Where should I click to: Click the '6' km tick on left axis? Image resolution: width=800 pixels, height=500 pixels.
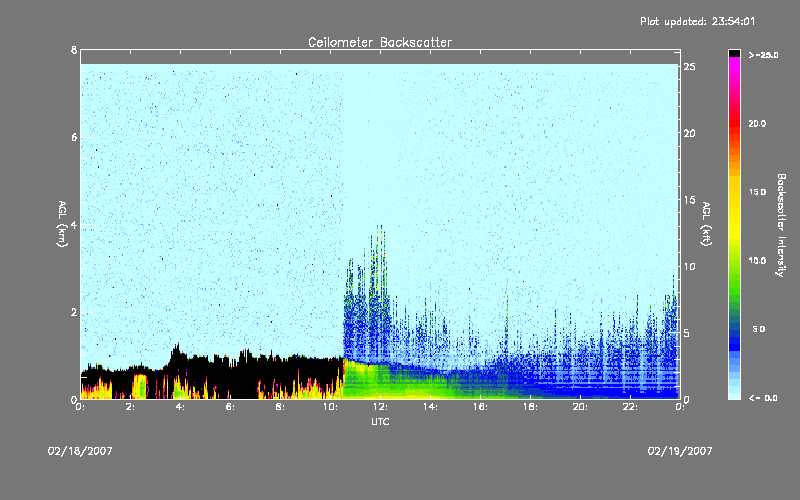[x=74, y=137]
